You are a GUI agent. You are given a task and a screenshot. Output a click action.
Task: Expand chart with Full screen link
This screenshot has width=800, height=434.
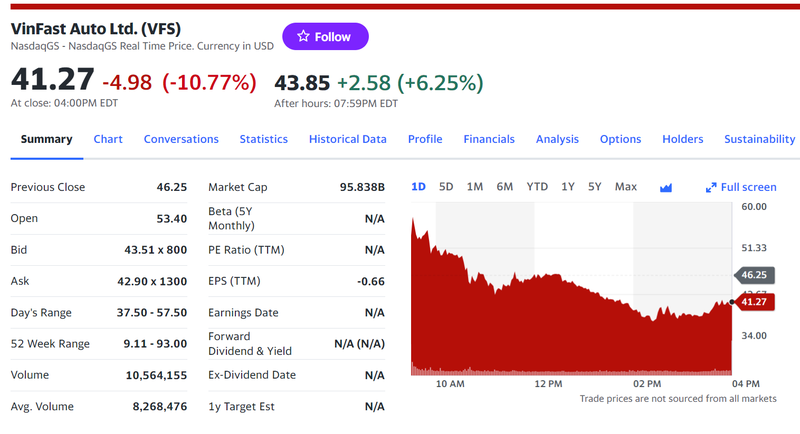tap(741, 187)
